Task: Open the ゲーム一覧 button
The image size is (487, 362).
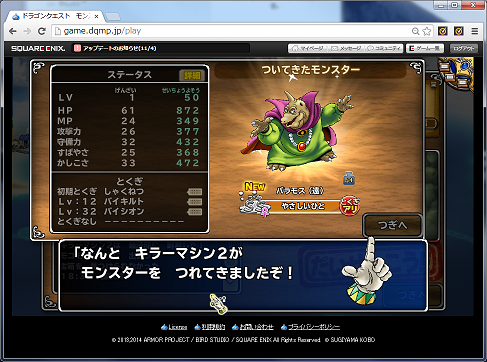Action: coord(425,48)
